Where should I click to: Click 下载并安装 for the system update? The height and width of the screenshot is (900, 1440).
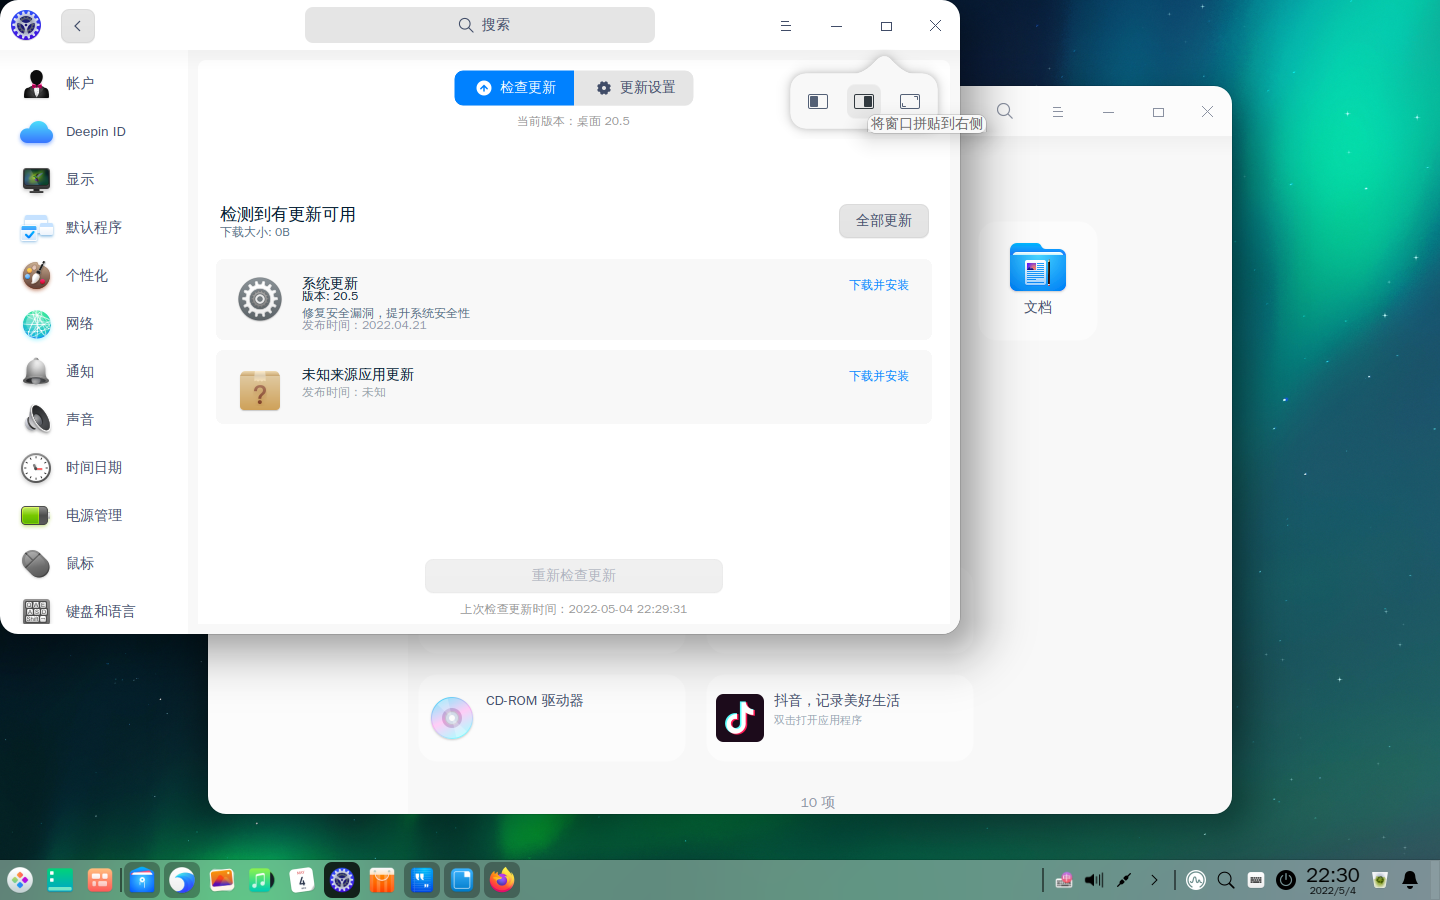click(878, 284)
